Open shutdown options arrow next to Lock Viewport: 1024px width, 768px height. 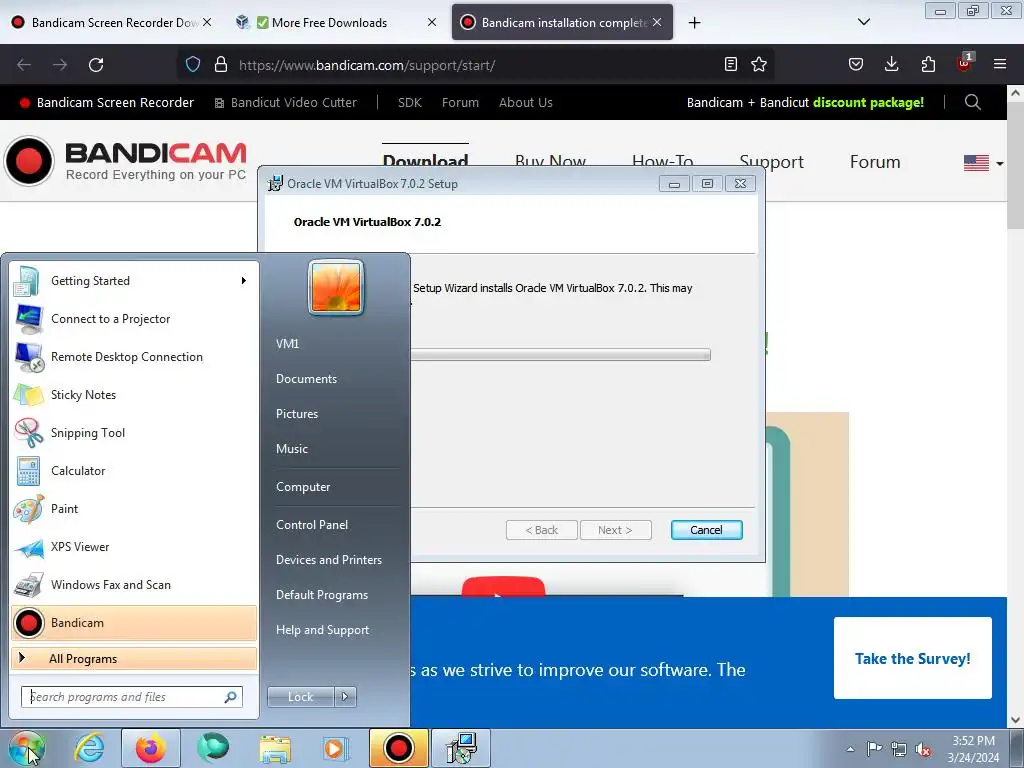tap(345, 697)
